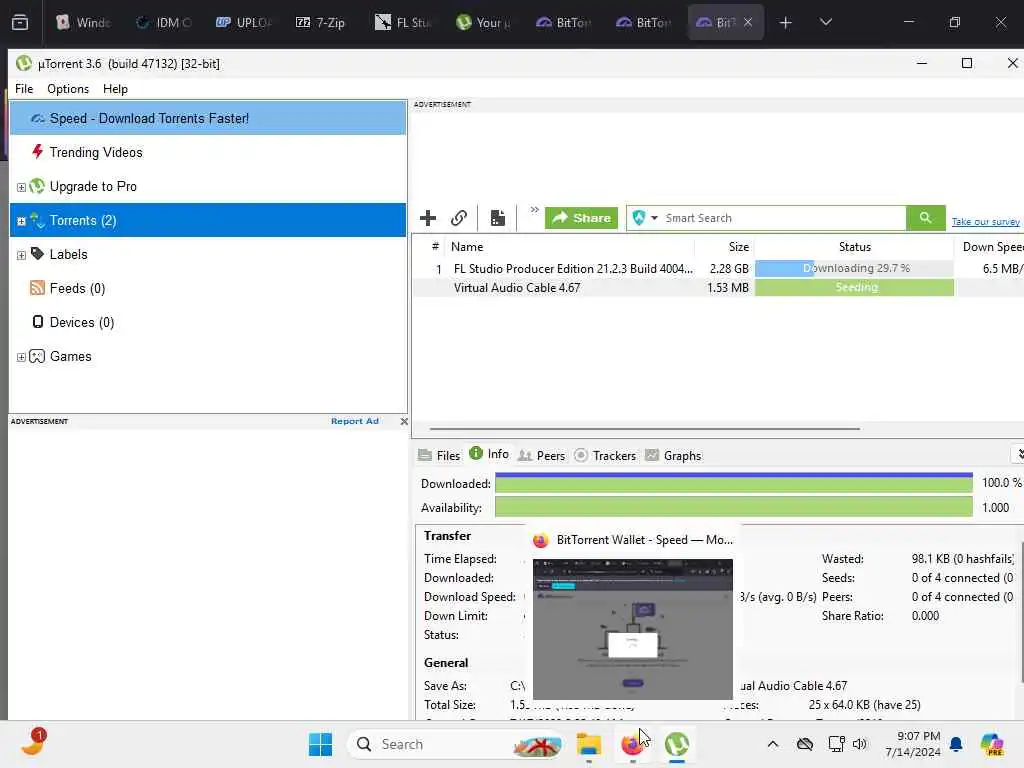This screenshot has height=768, width=1024.
Task: Expand the Upgrade to Pro node
Action: click(21, 187)
